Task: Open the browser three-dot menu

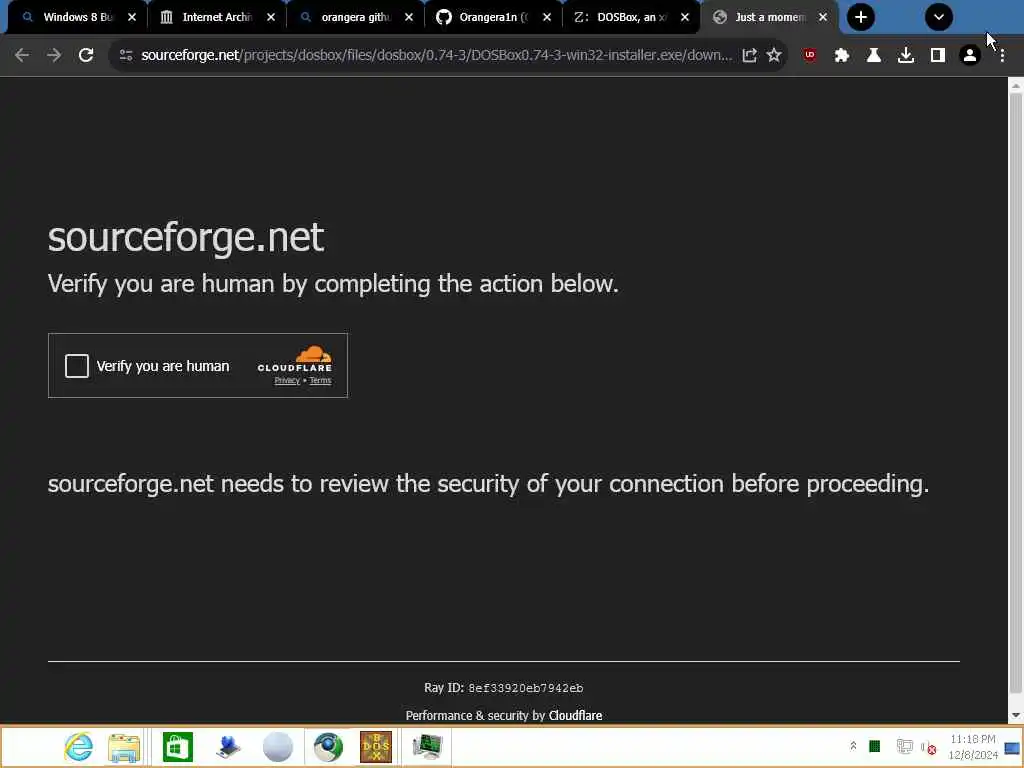Action: 1002,55
